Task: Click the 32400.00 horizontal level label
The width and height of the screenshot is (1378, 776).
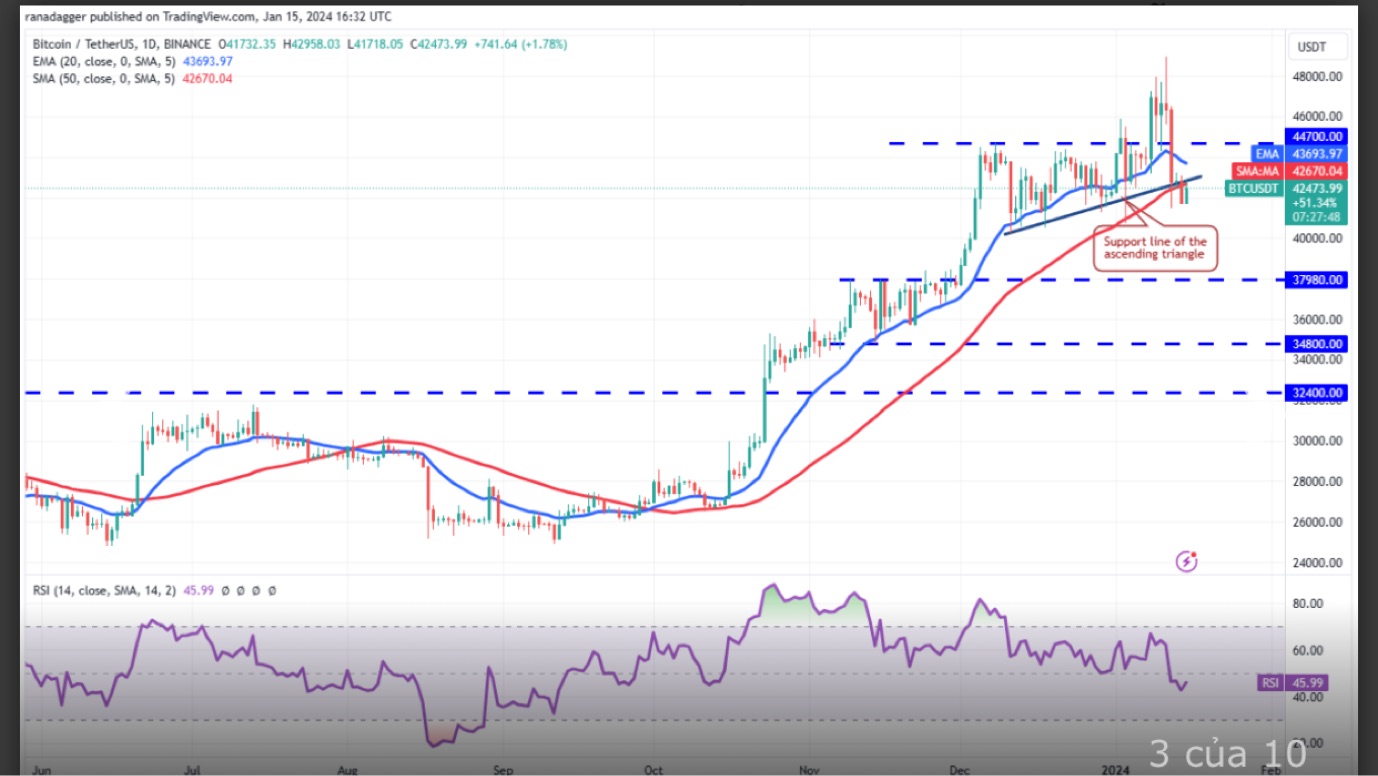Action: [x=1317, y=393]
